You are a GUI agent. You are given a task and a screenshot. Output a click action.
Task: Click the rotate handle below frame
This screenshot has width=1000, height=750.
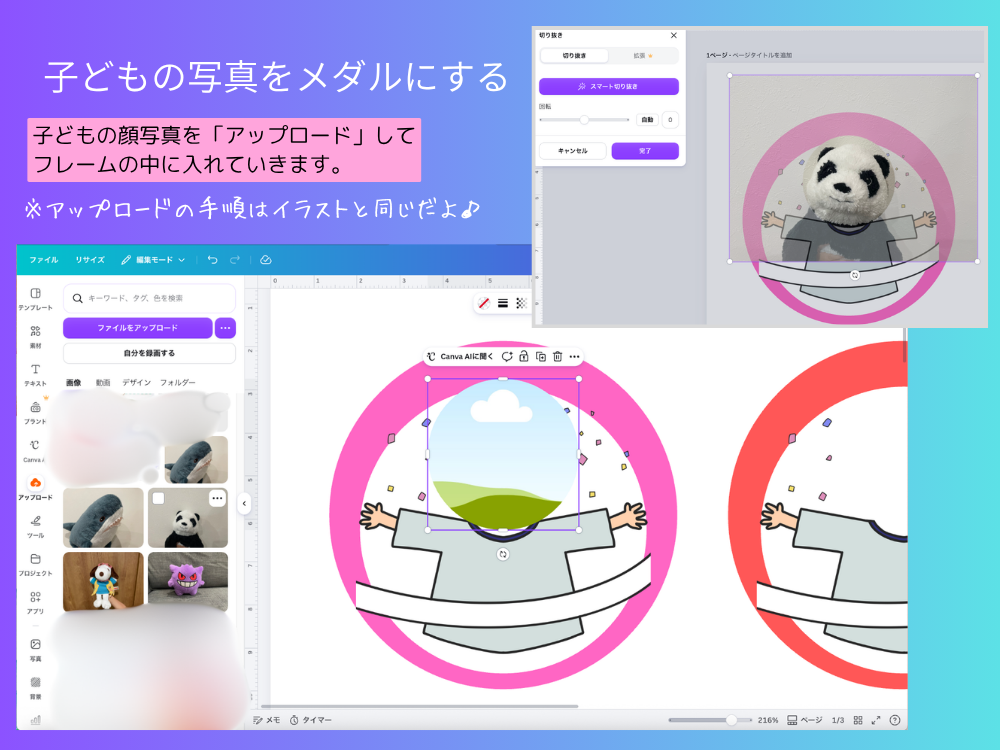503,554
